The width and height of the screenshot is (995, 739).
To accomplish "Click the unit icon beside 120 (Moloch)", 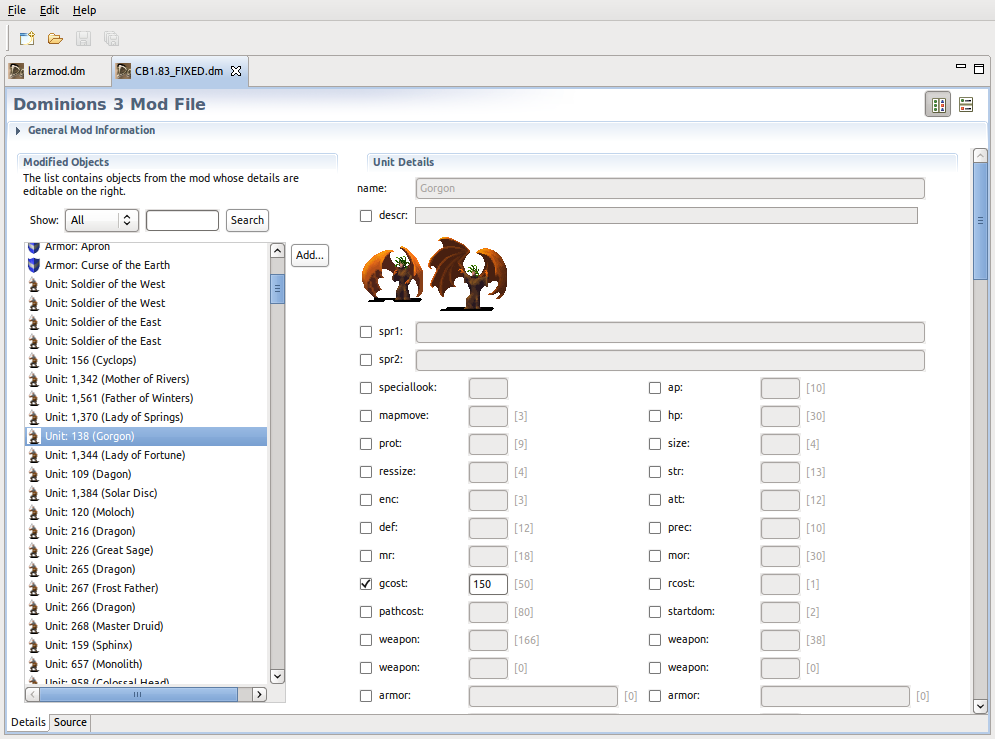I will point(34,513).
